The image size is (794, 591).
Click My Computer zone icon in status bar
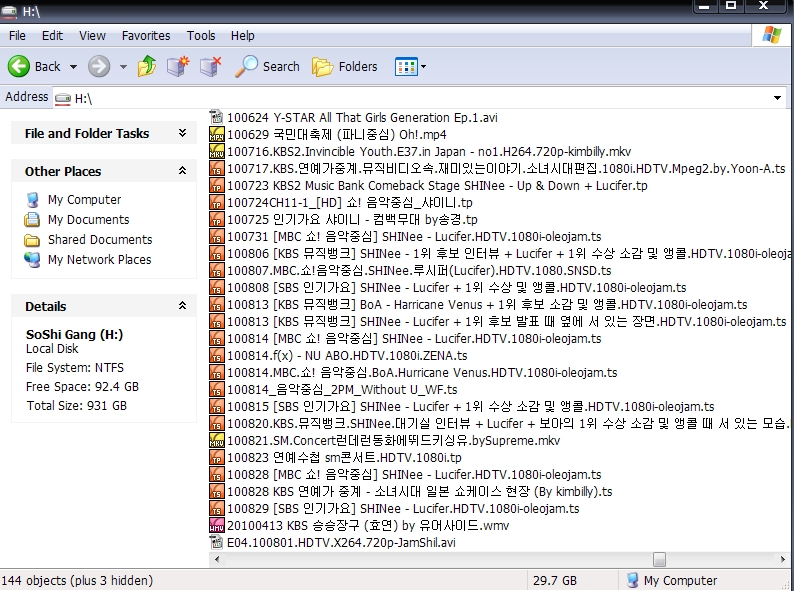pyautogui.click(x=632, y=580)
